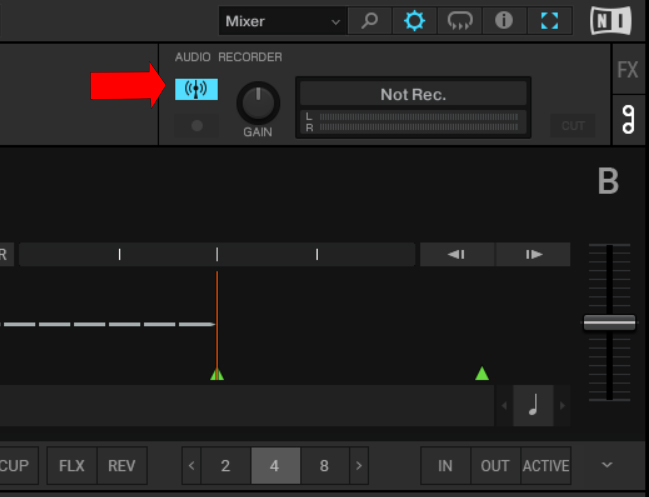Click the magnifying glass search icon
The height and width of the screenshot is (497, 649).
pos(369,21)
